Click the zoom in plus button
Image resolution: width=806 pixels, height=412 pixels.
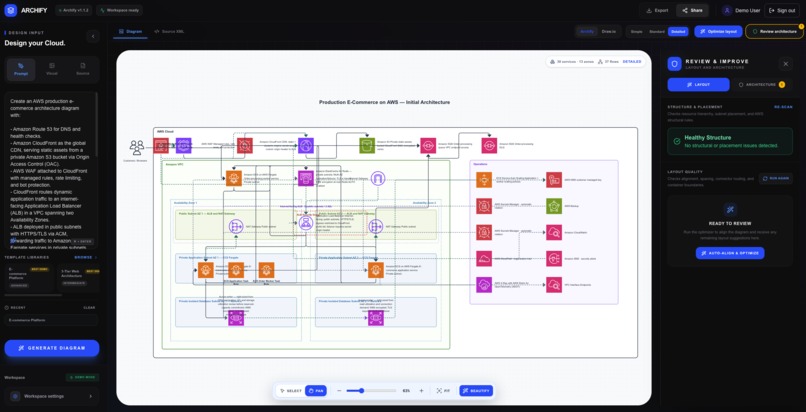[422, 391]
